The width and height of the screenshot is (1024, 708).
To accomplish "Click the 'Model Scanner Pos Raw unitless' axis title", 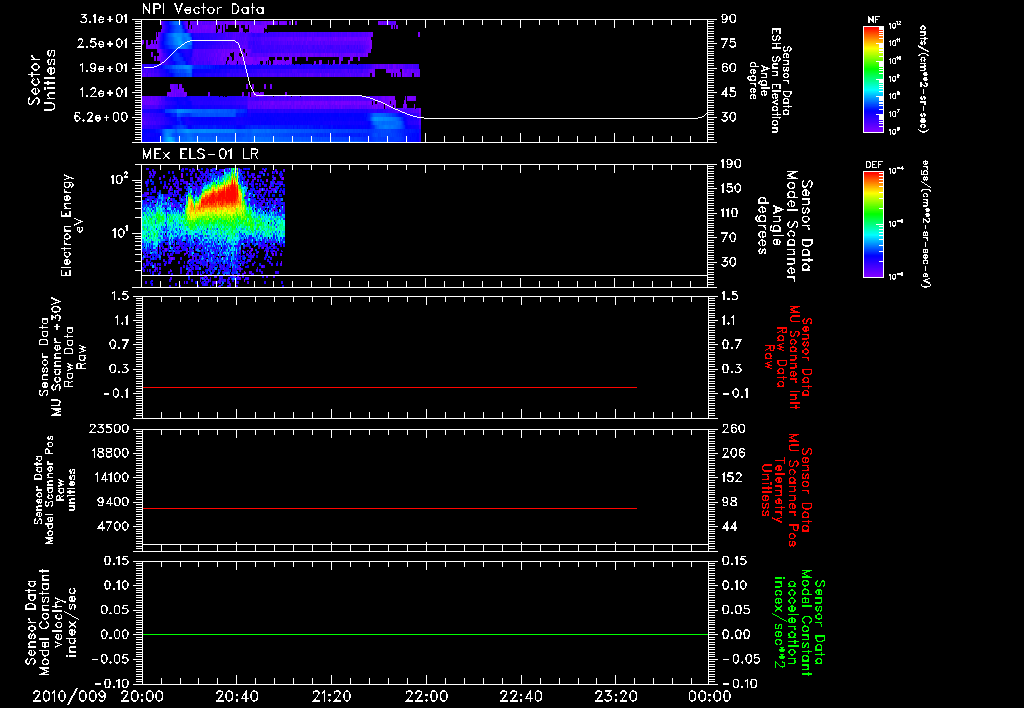I will 55,490.
